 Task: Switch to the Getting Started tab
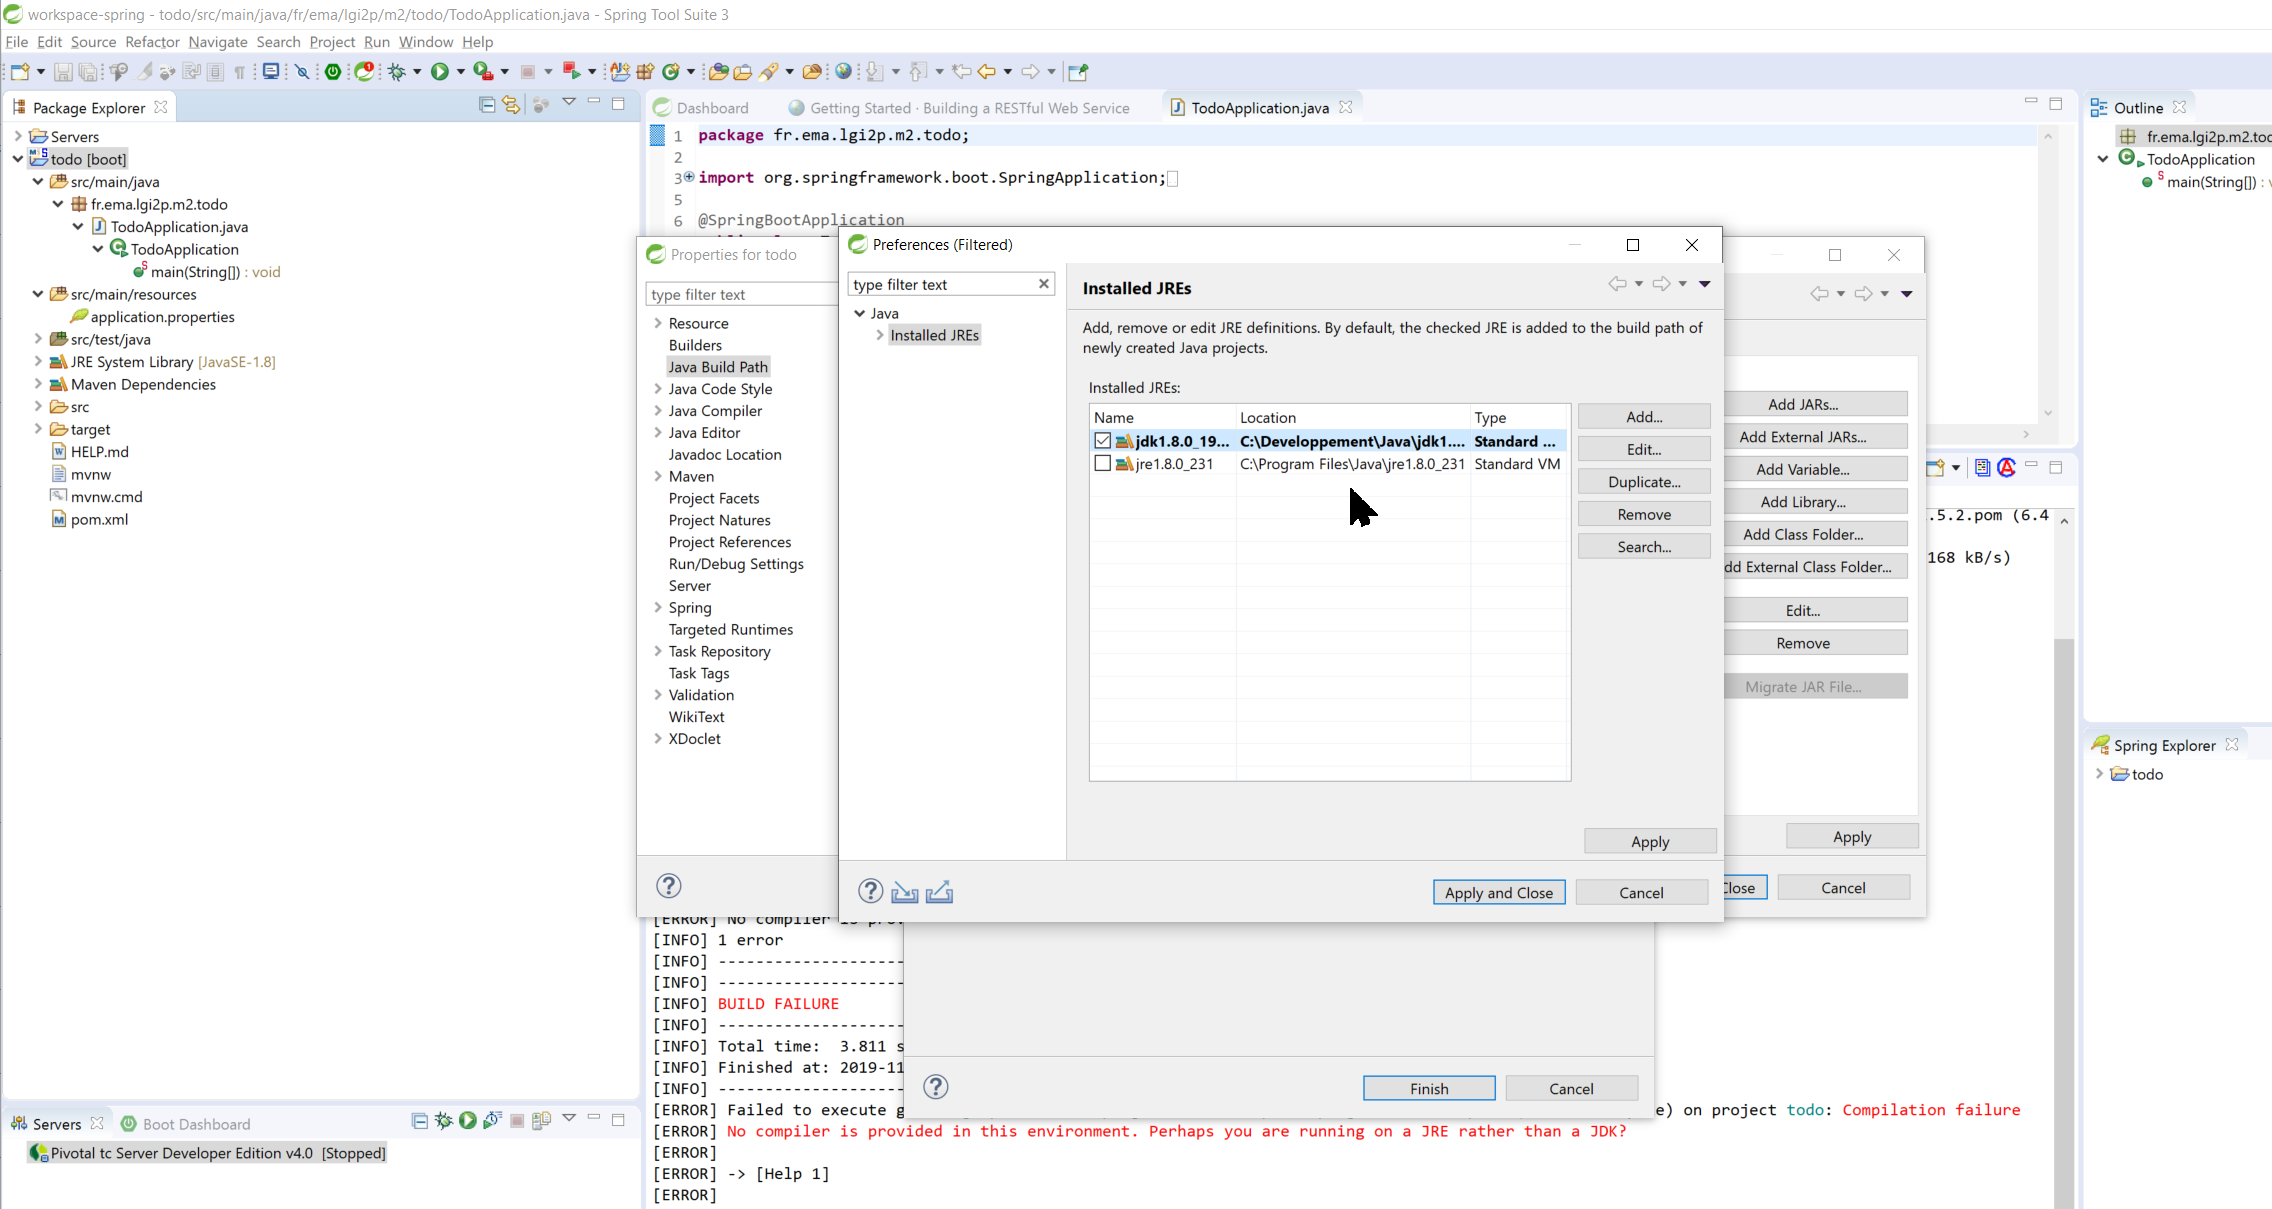[960, 108]
